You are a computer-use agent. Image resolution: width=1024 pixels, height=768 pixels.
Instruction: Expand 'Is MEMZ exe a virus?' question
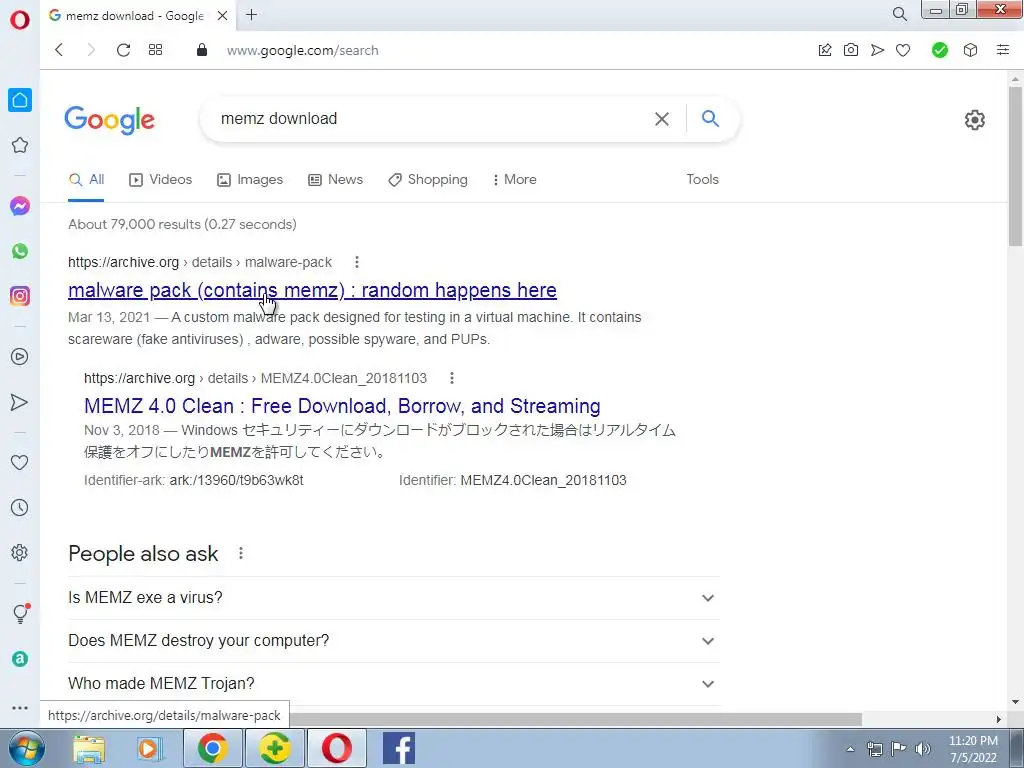click(394, 598)
